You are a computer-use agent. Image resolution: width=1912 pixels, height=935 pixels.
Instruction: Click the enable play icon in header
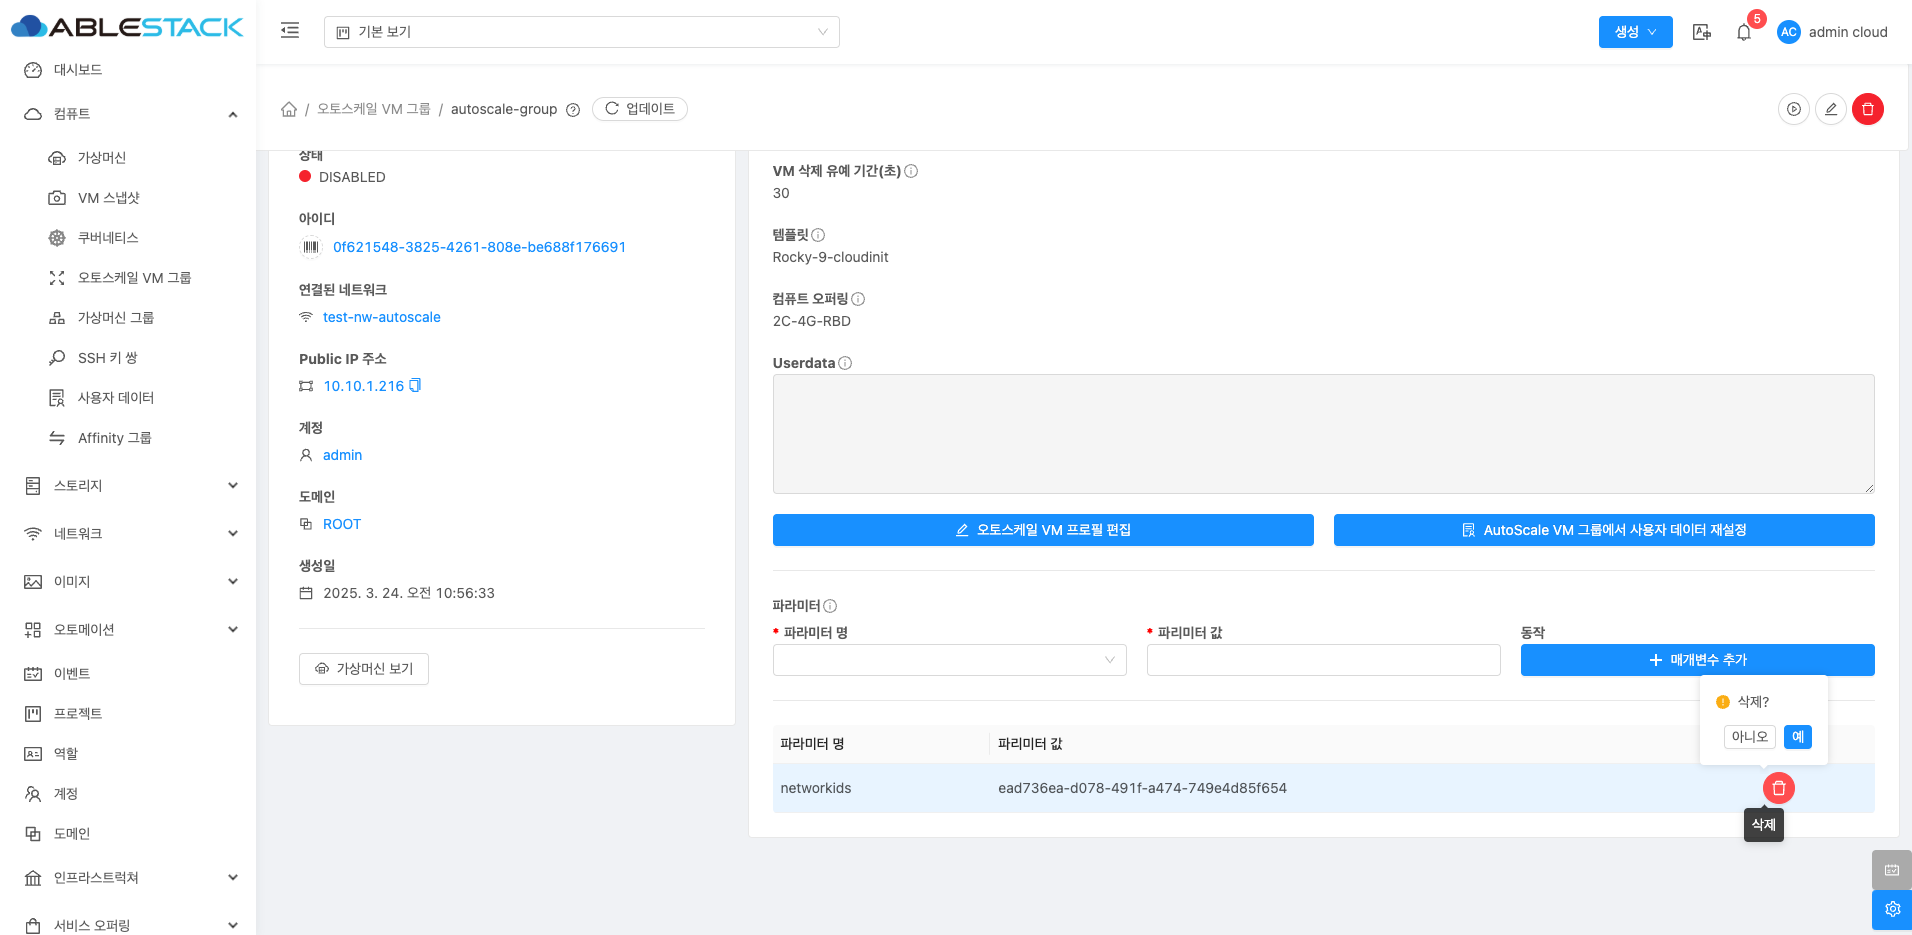click(1793, 109)
